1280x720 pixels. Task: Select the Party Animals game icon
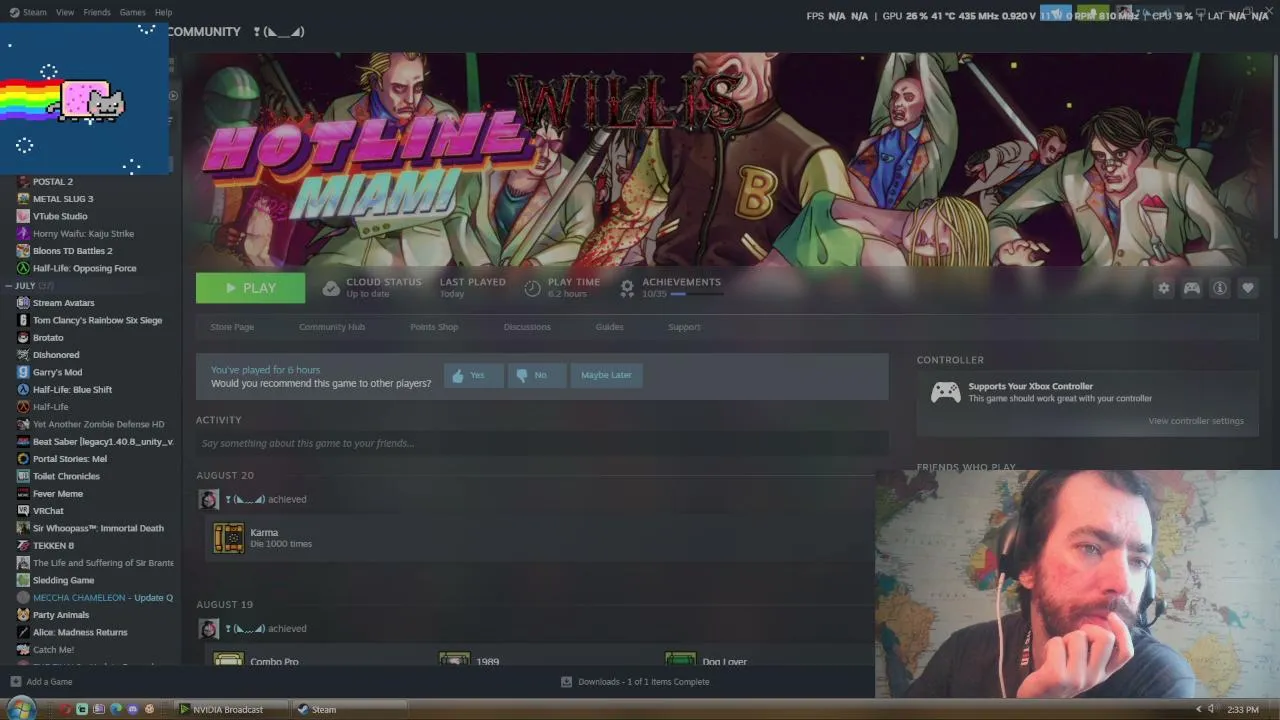tap(23, 615)
